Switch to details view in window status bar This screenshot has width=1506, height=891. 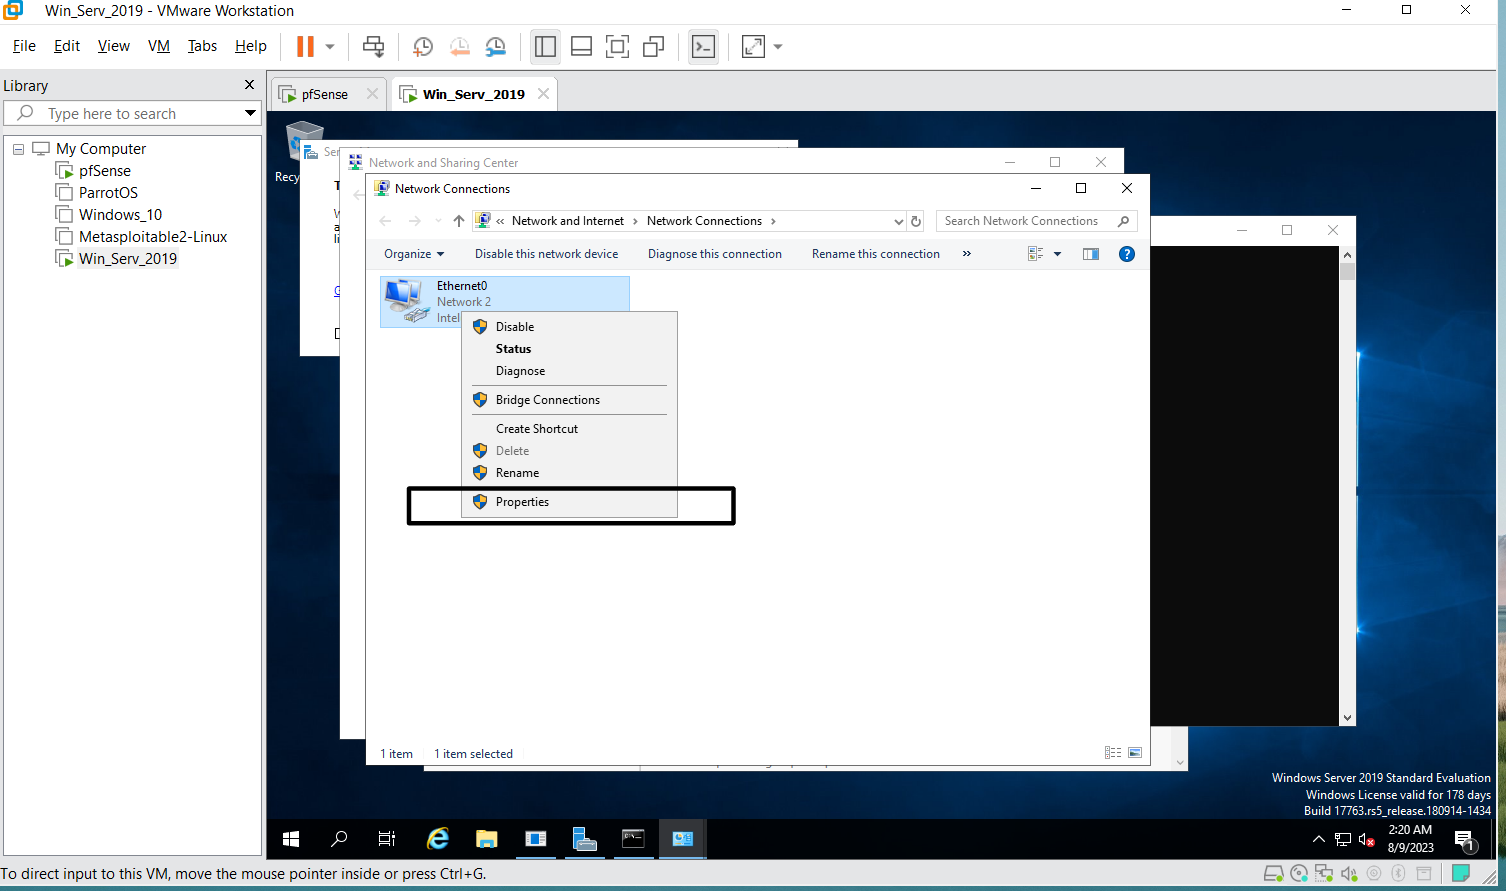click(x=1113, y=753)
